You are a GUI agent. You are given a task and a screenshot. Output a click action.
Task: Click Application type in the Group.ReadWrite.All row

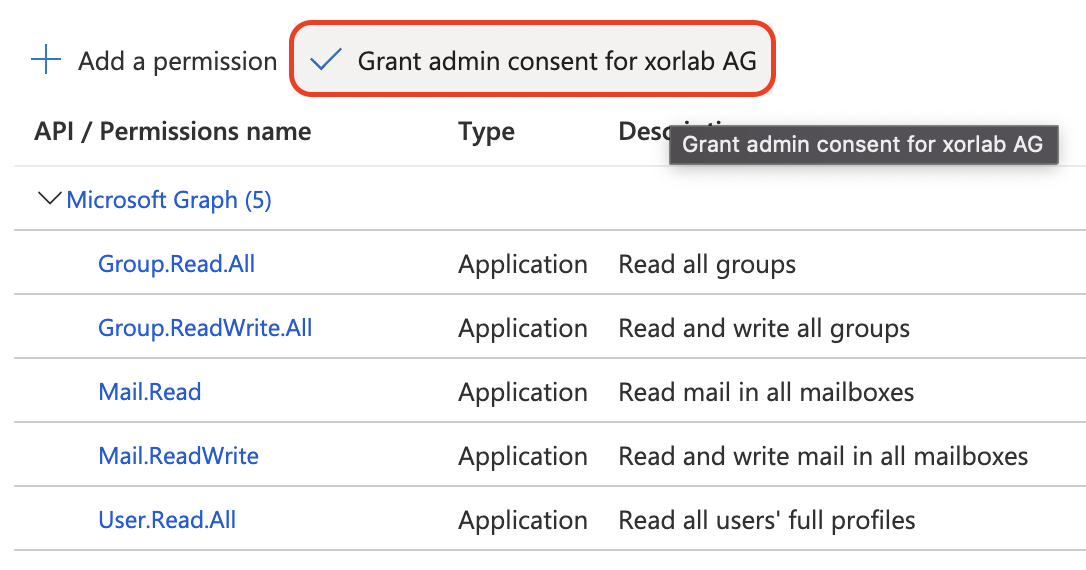pyautogui.click(x=523, y=328)
